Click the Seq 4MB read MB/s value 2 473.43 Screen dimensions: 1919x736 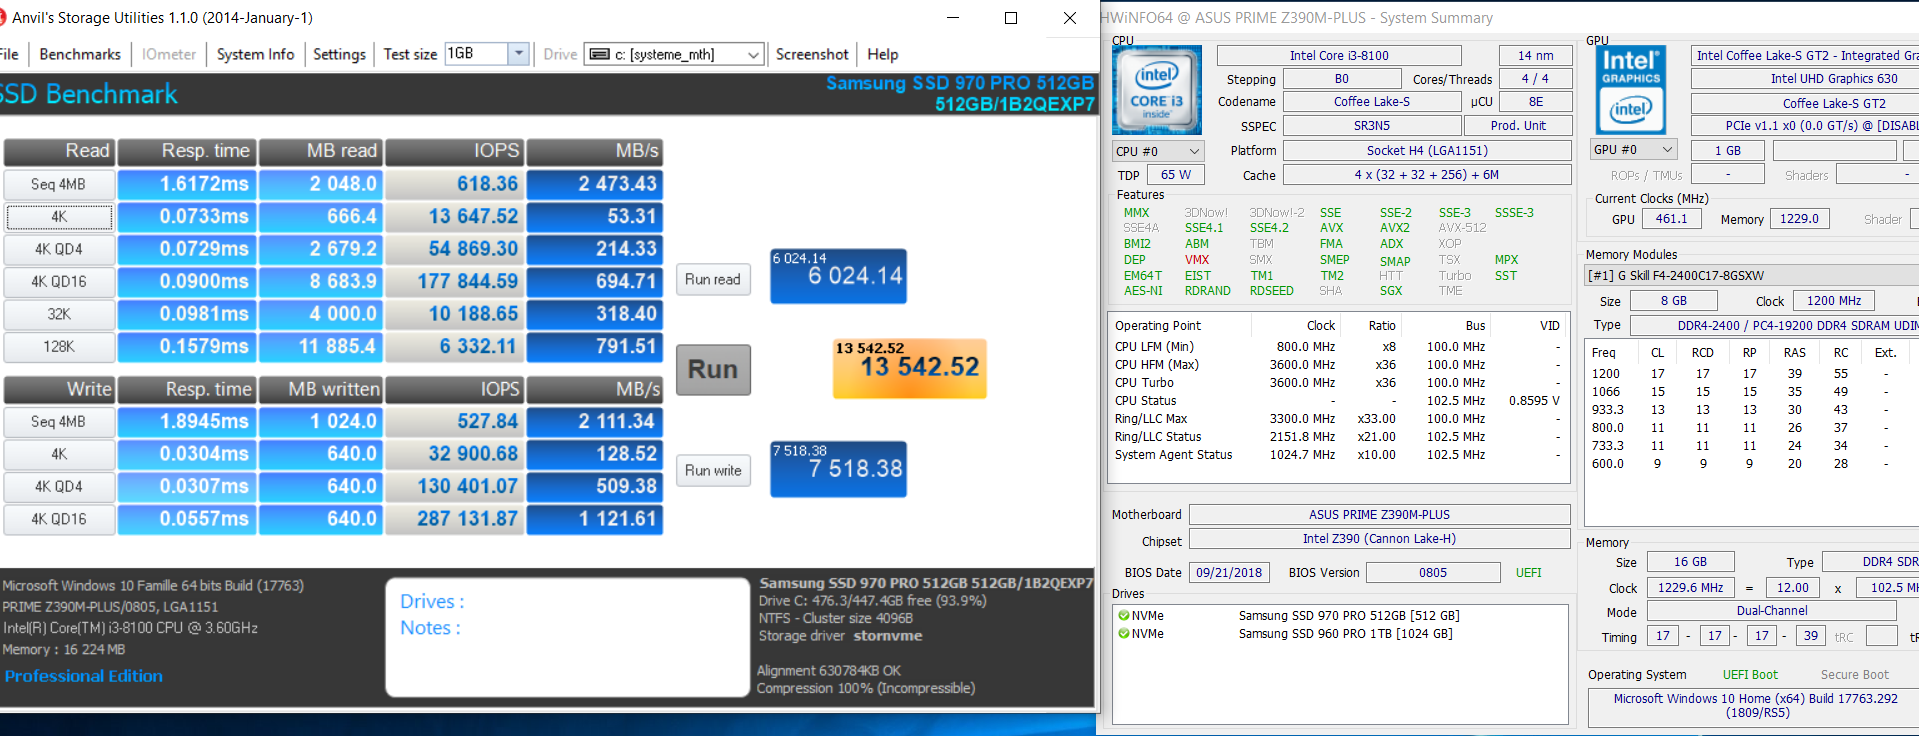[595, 184]
